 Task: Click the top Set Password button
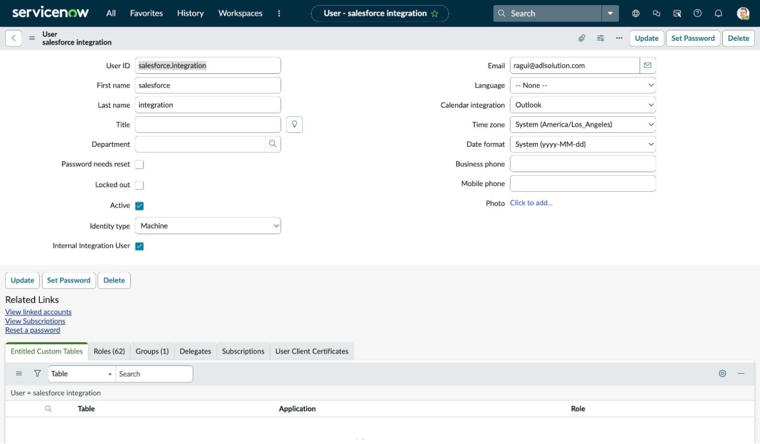(x=693, y=38)
